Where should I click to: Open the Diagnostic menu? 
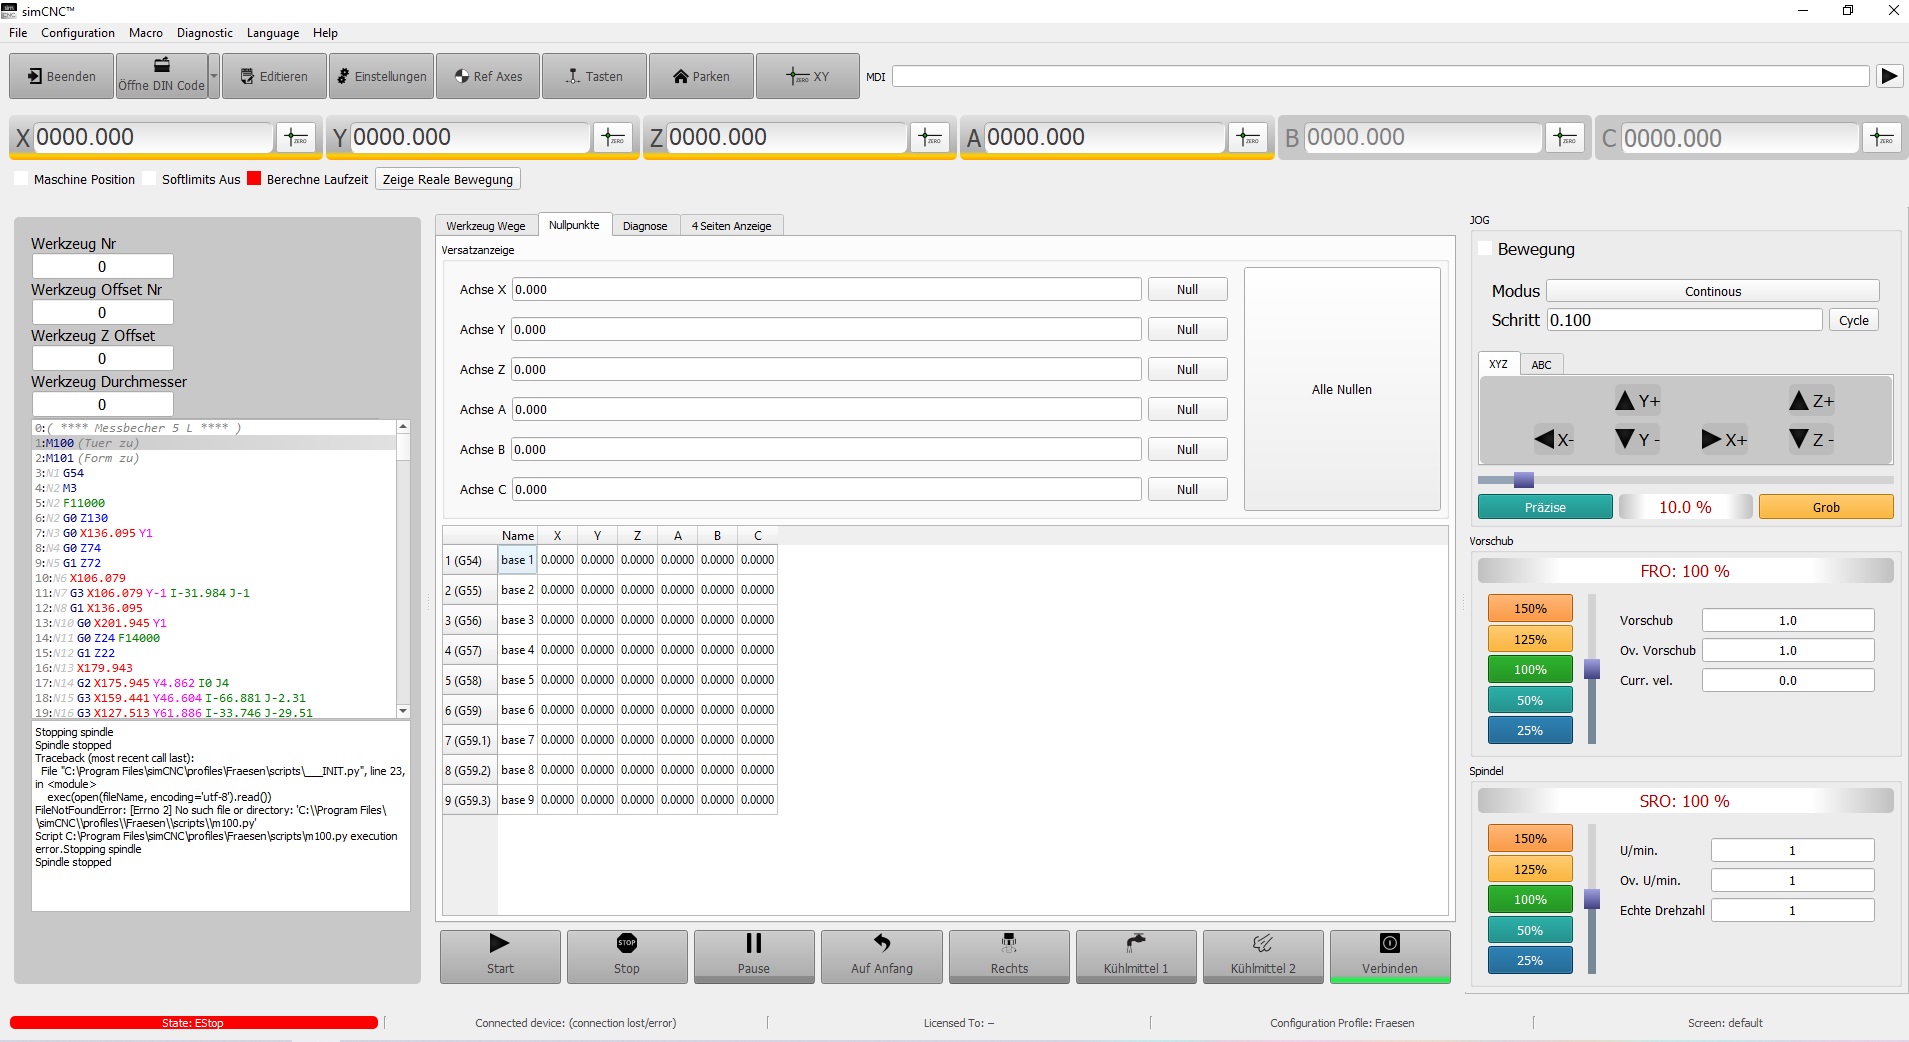click(204, 33)
